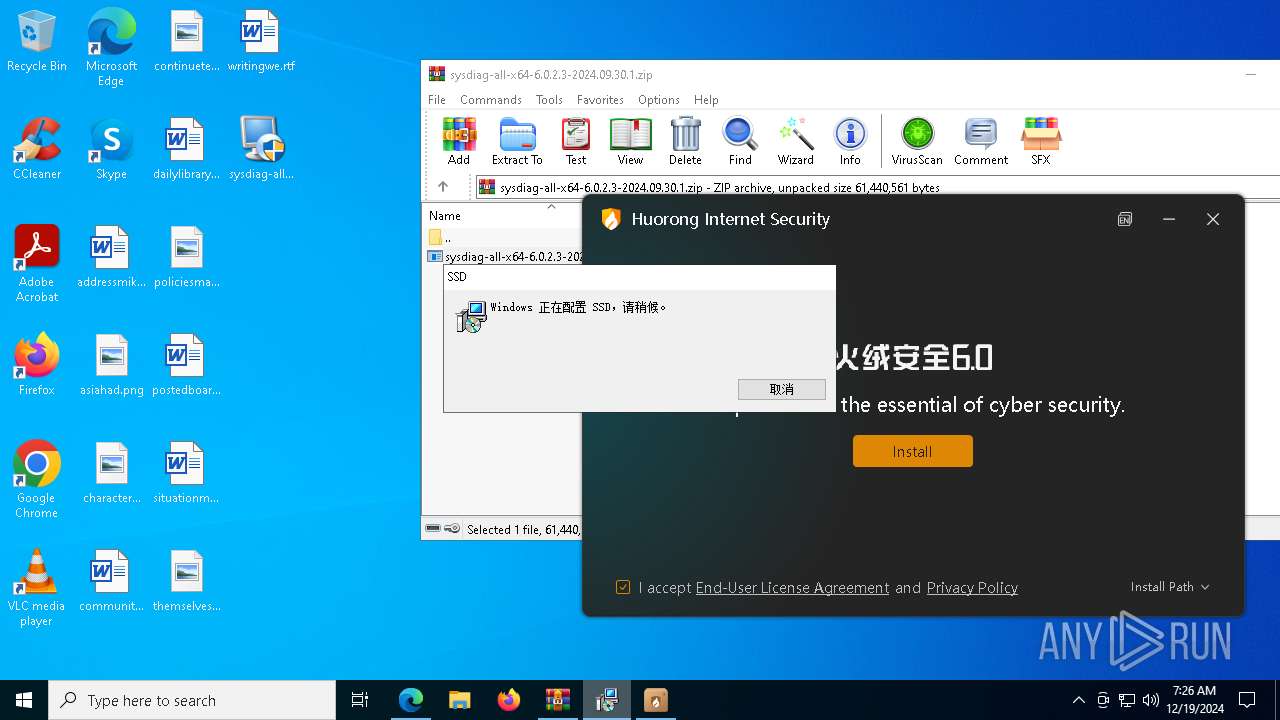This screenshot has height=720, width=1280.
Task: Expand the Install Path dropdown
Action: coord(1170,587)
